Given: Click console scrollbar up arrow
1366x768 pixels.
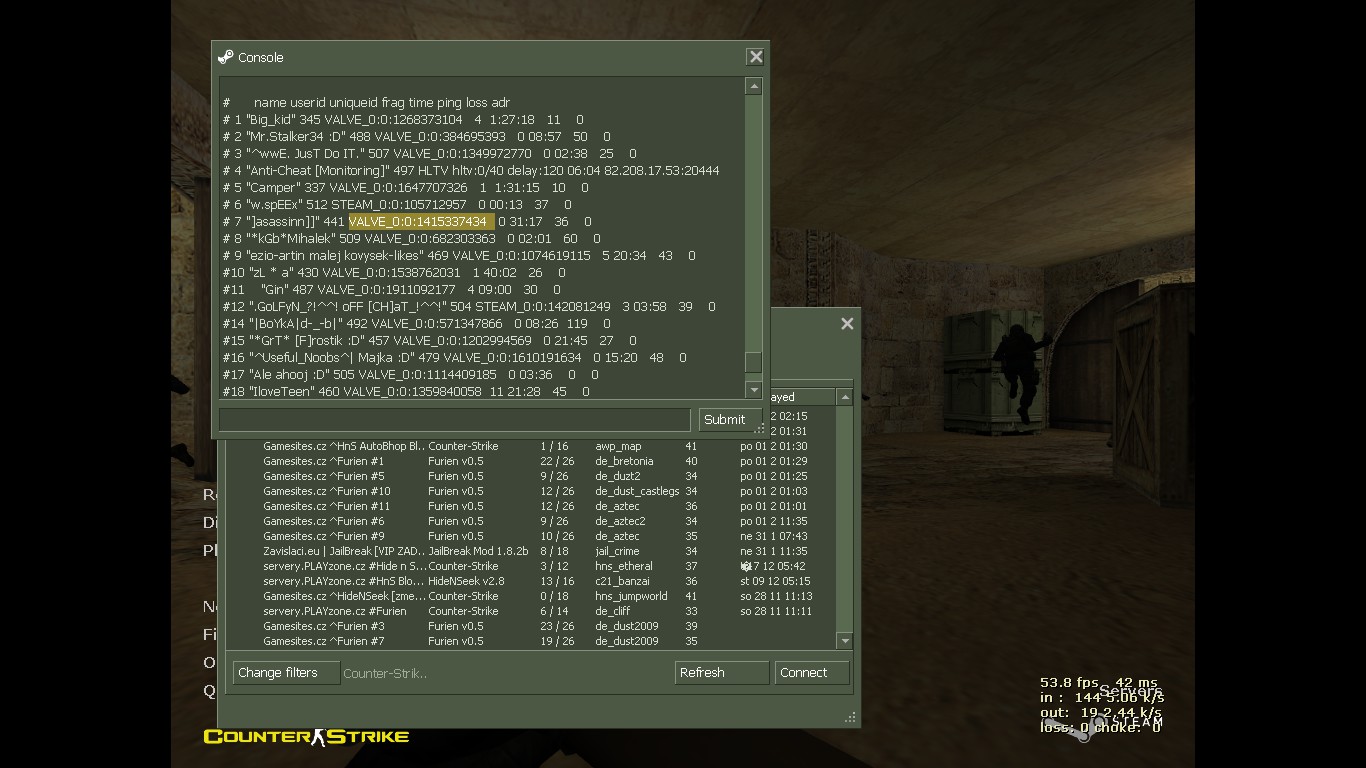Looking at the screenshot, I should [x=754, y=87].
